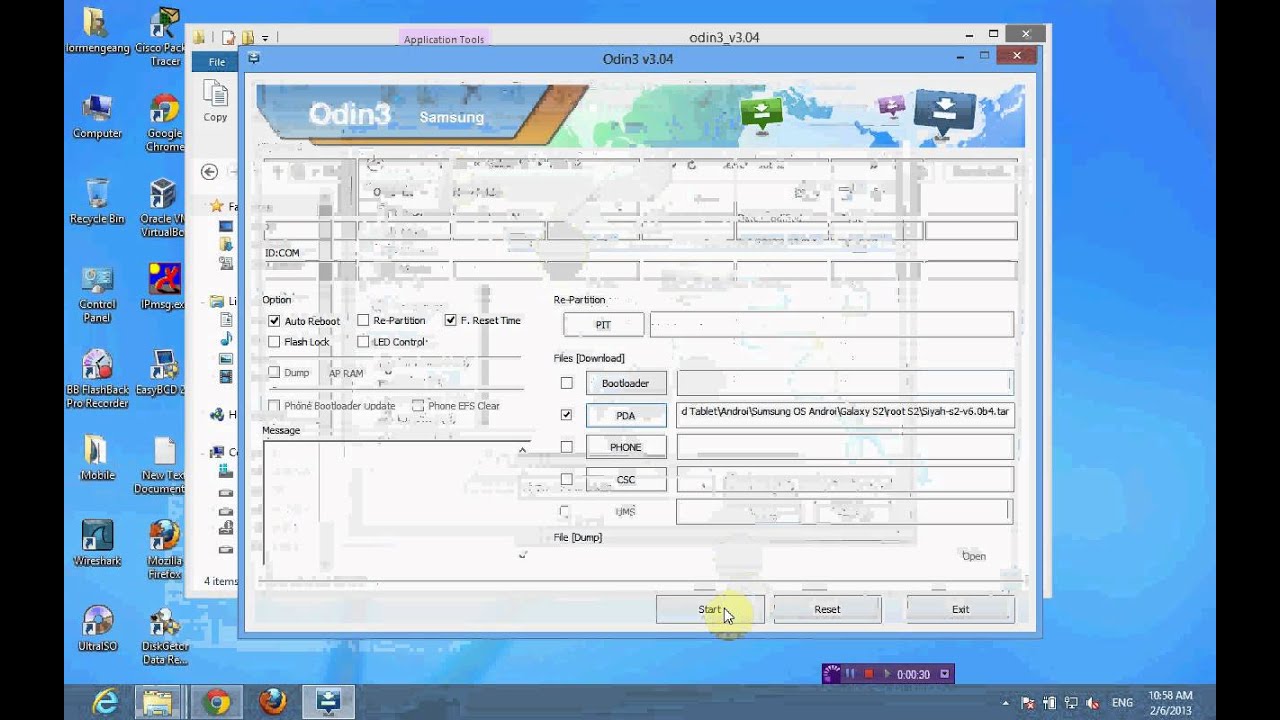The image size is (1280, 720).
Task: Open the iMobile folder on desktop
Action: [97, 458]
